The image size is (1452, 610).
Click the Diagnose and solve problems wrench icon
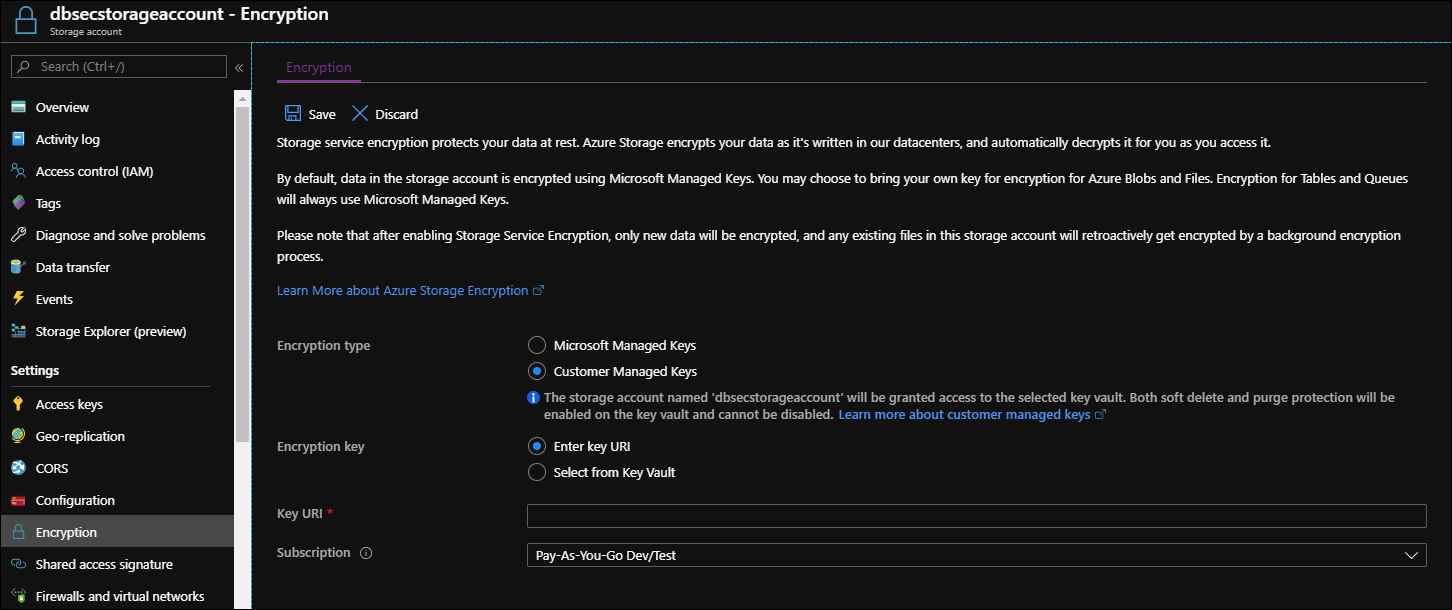point(18,235)
